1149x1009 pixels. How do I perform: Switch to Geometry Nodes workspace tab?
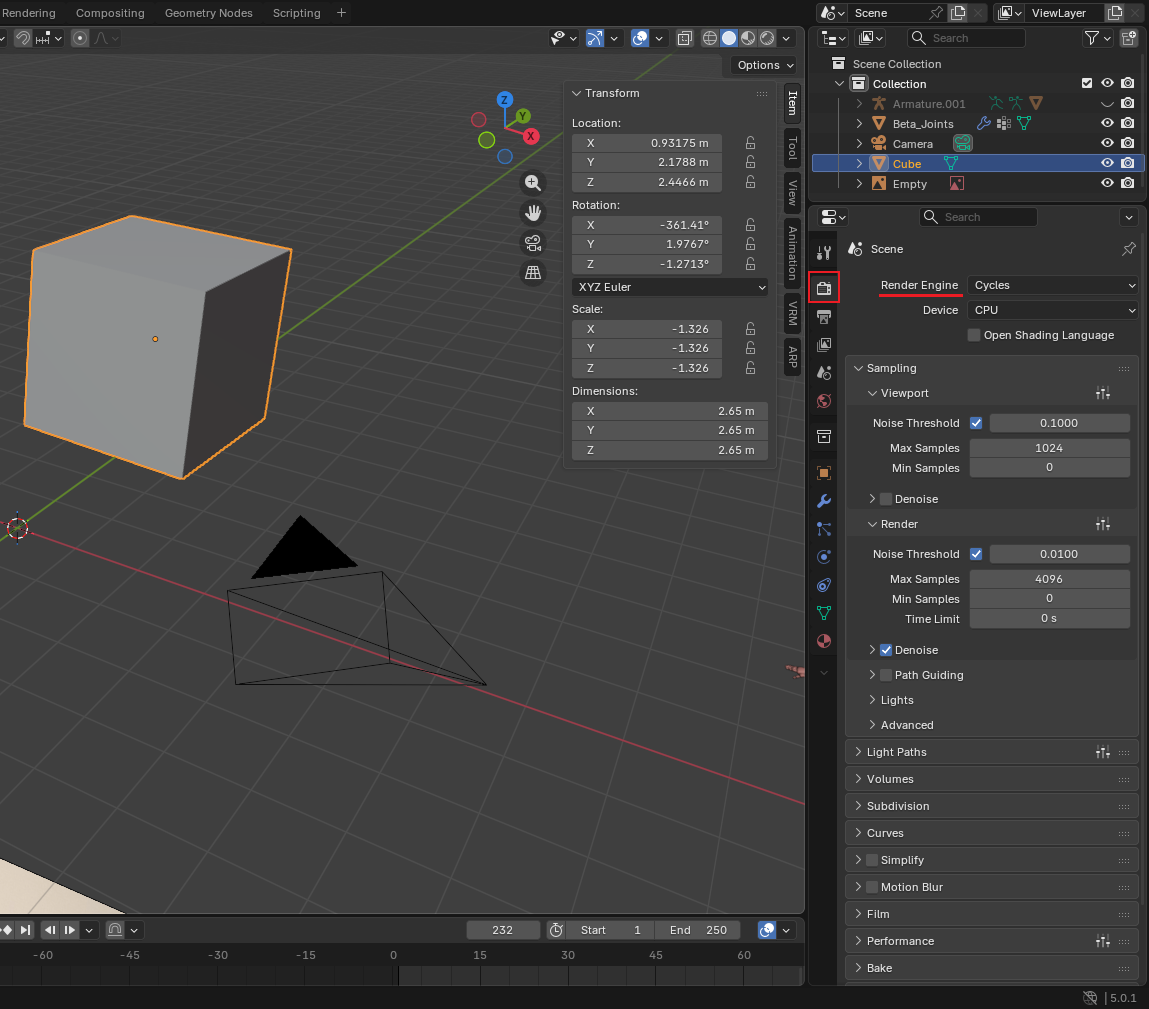point(209,13)
